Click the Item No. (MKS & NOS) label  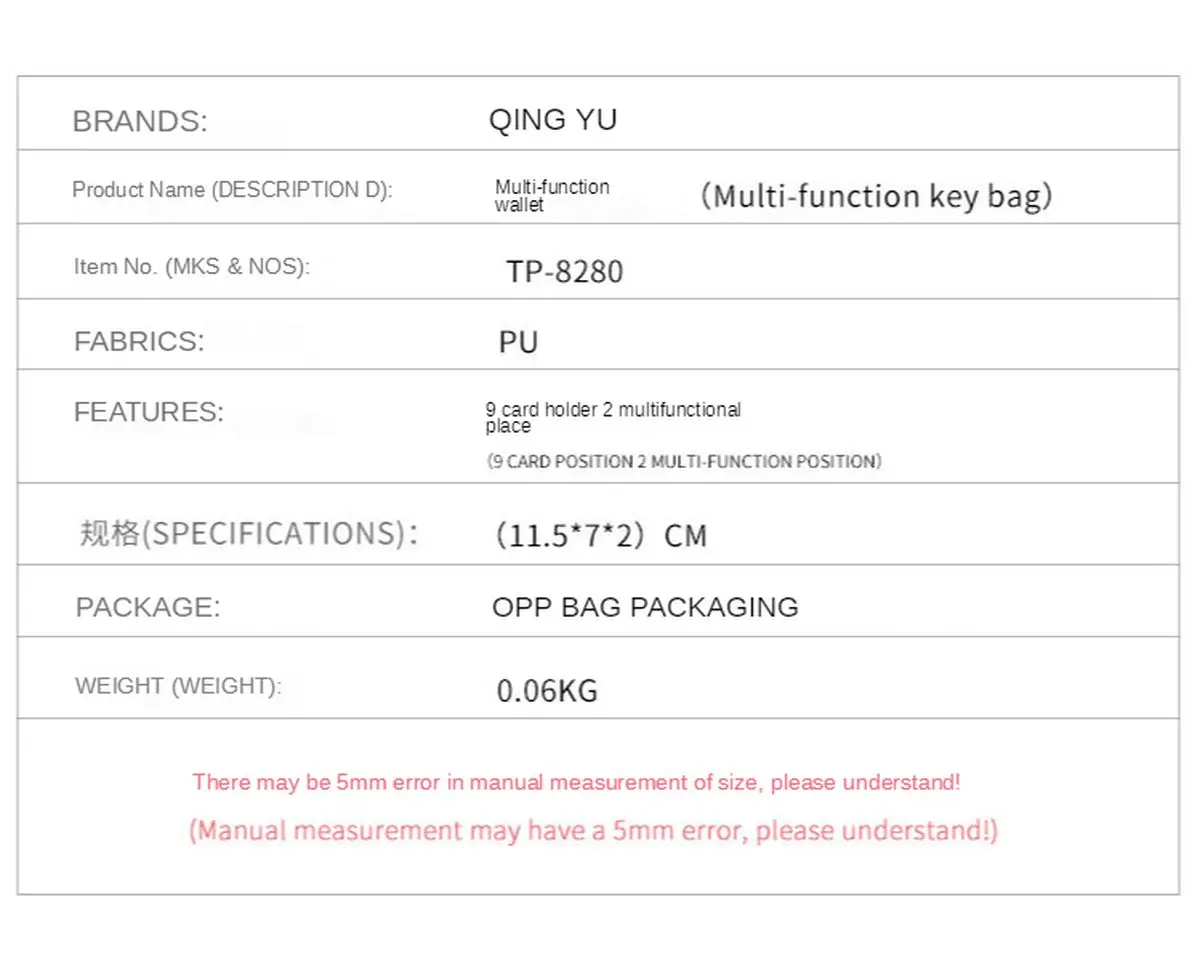(x=192, y=267)
